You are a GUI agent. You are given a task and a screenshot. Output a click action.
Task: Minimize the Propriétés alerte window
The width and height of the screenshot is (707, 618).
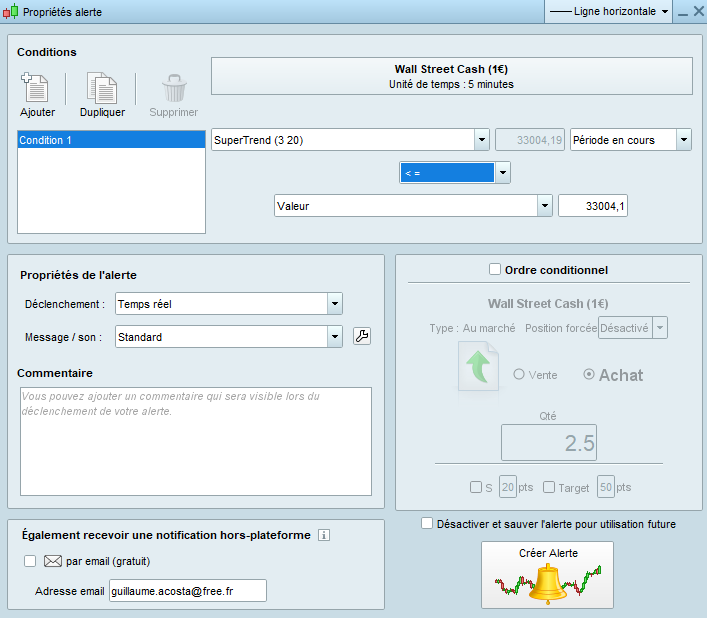683,12
